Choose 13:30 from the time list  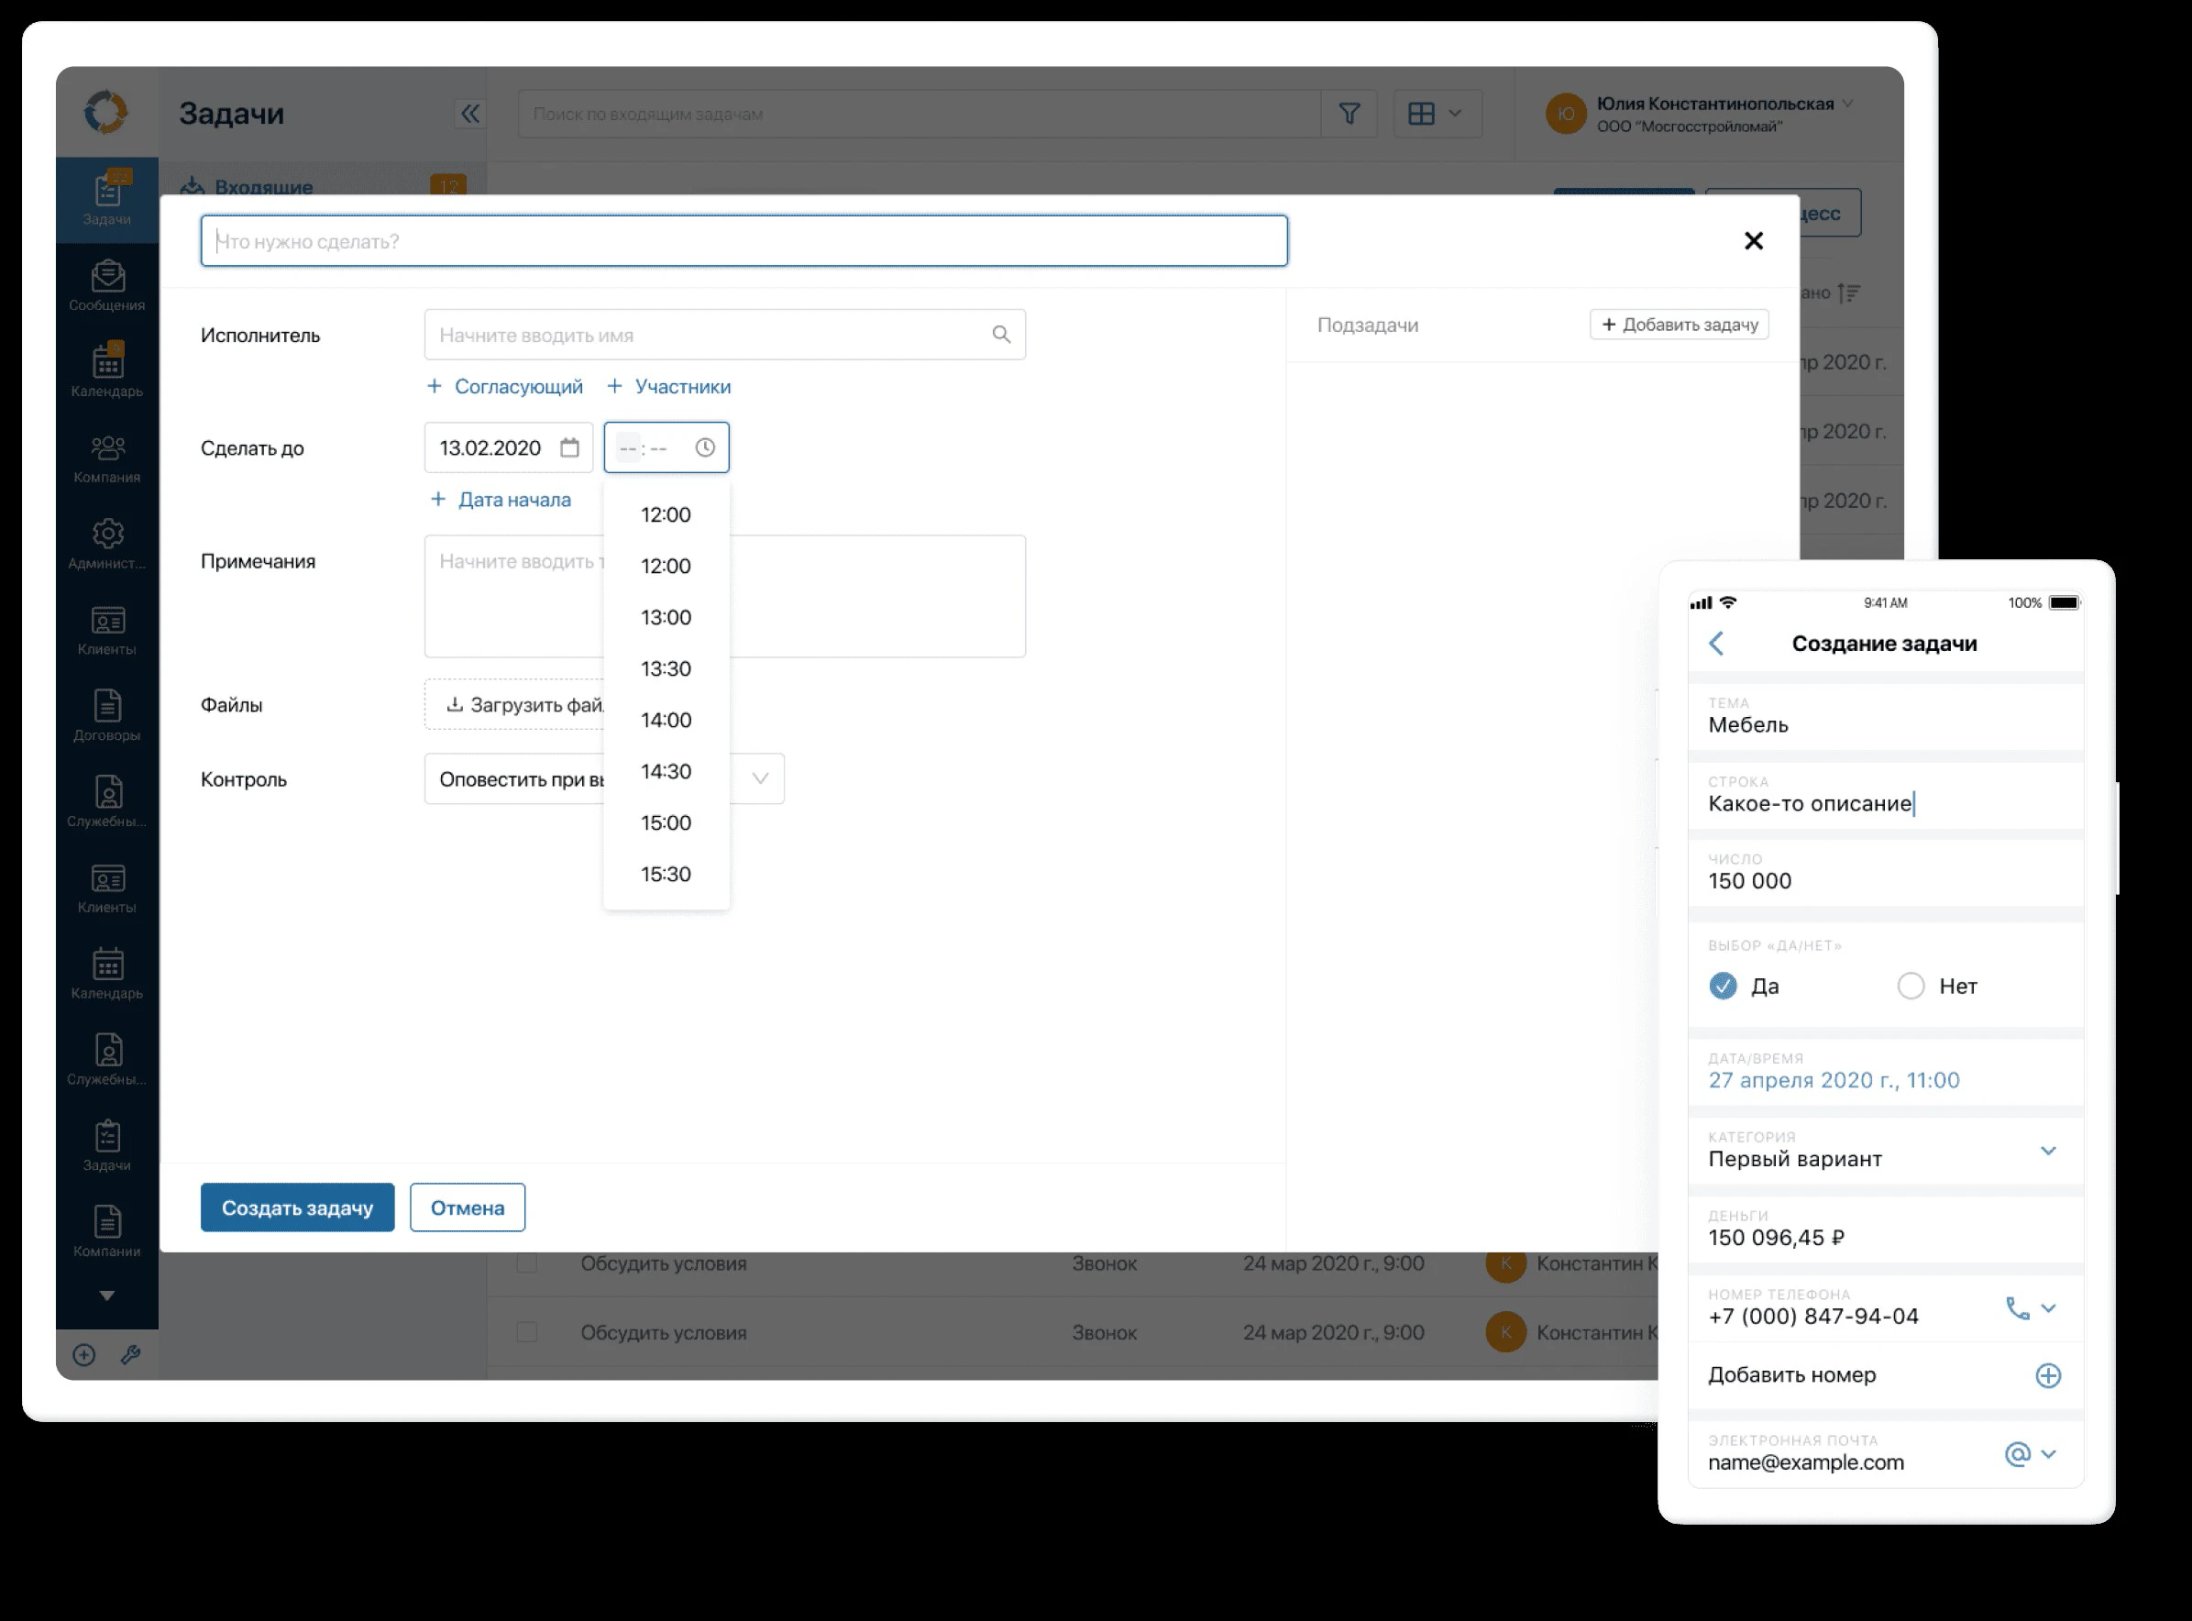(x=666, y=669)
